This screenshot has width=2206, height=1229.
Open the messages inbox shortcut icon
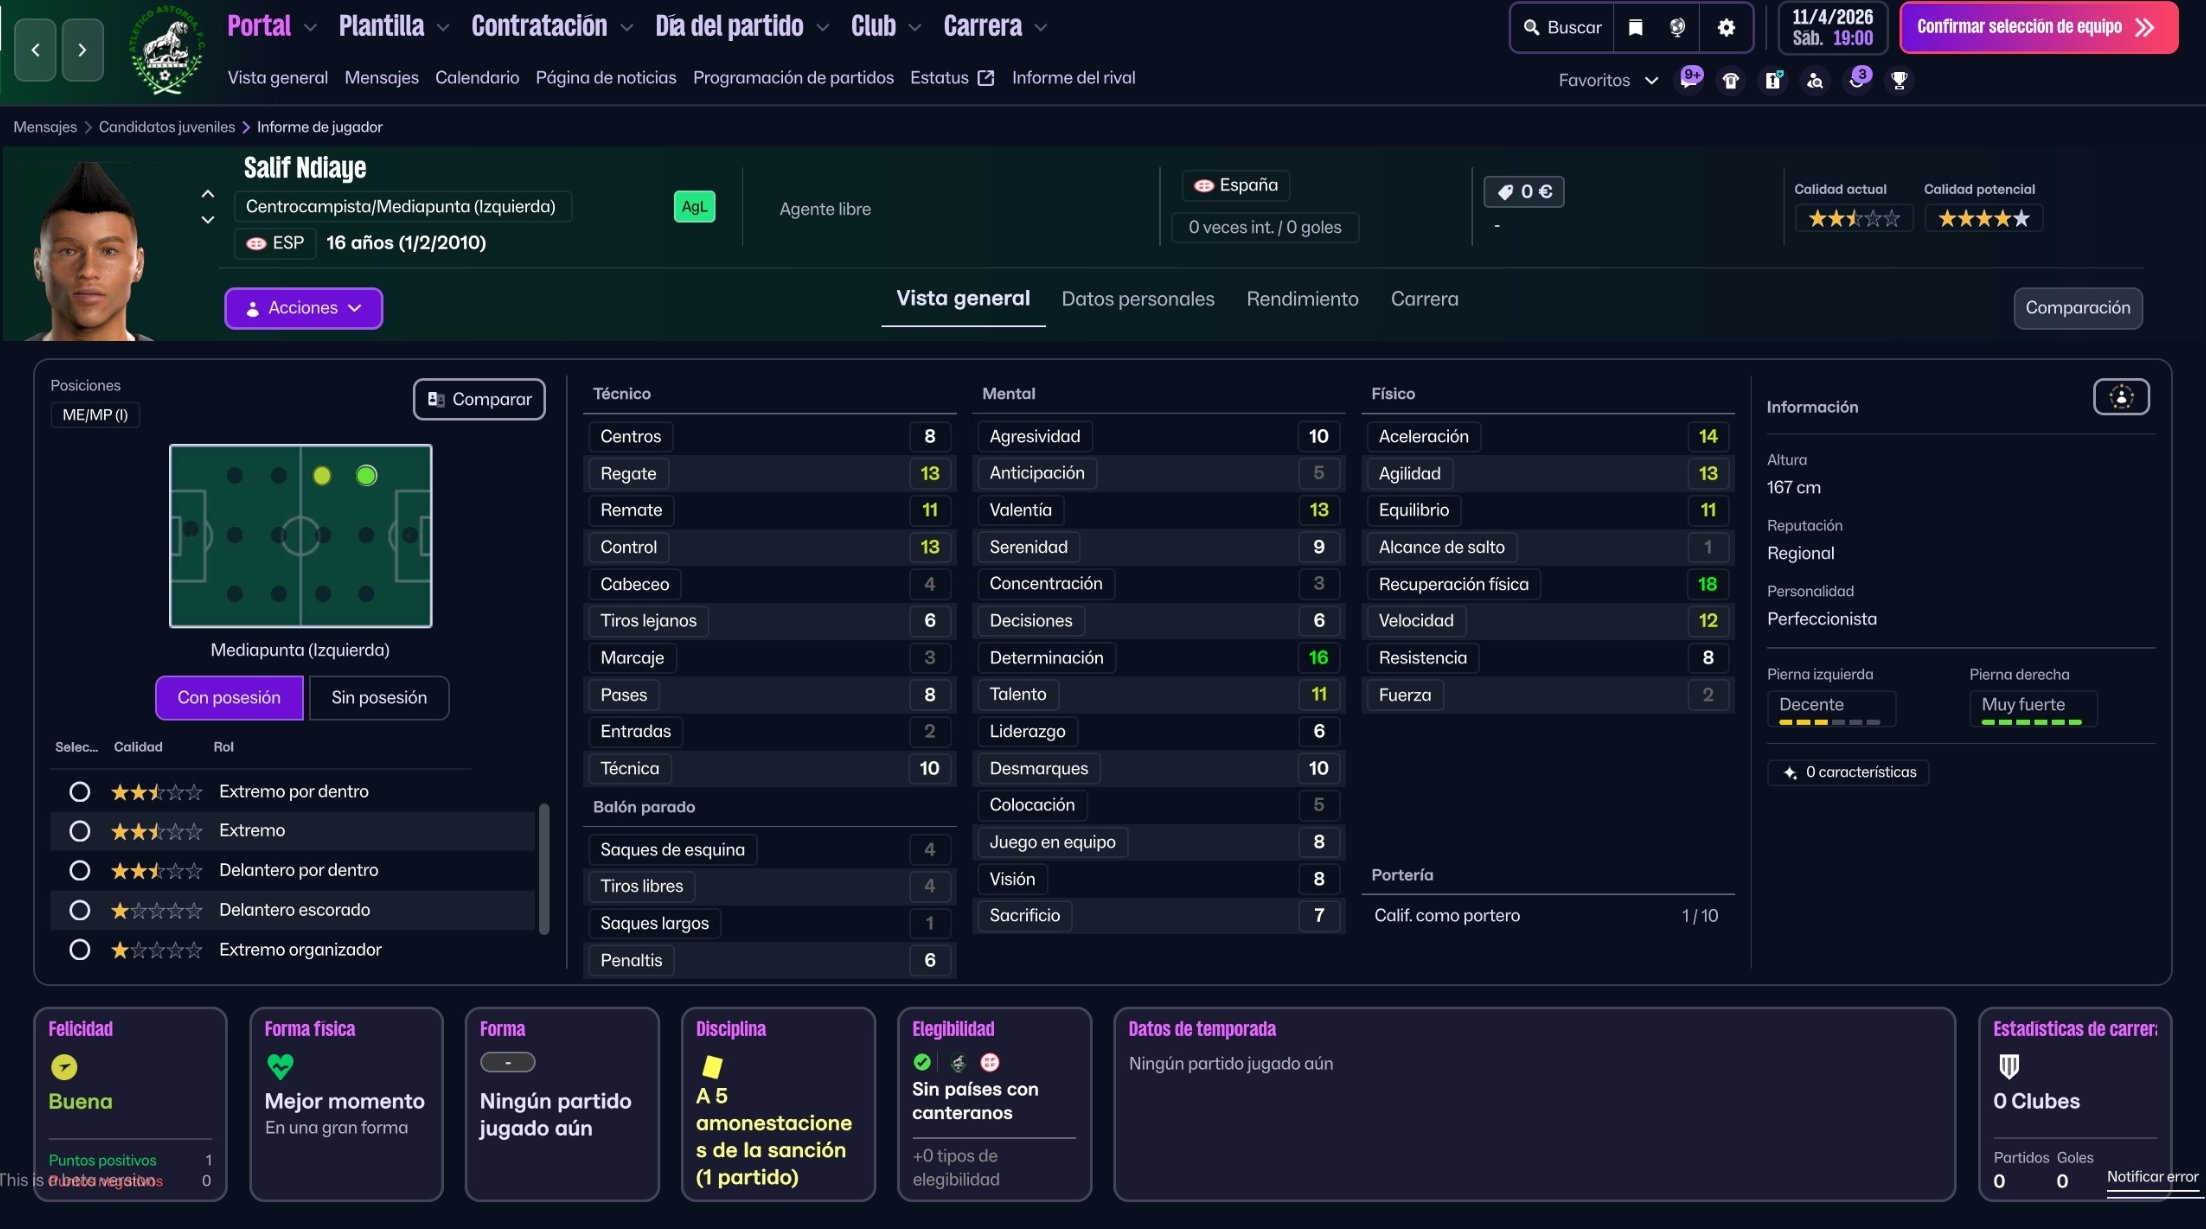pyautogui.click(x=1689, y=80)
